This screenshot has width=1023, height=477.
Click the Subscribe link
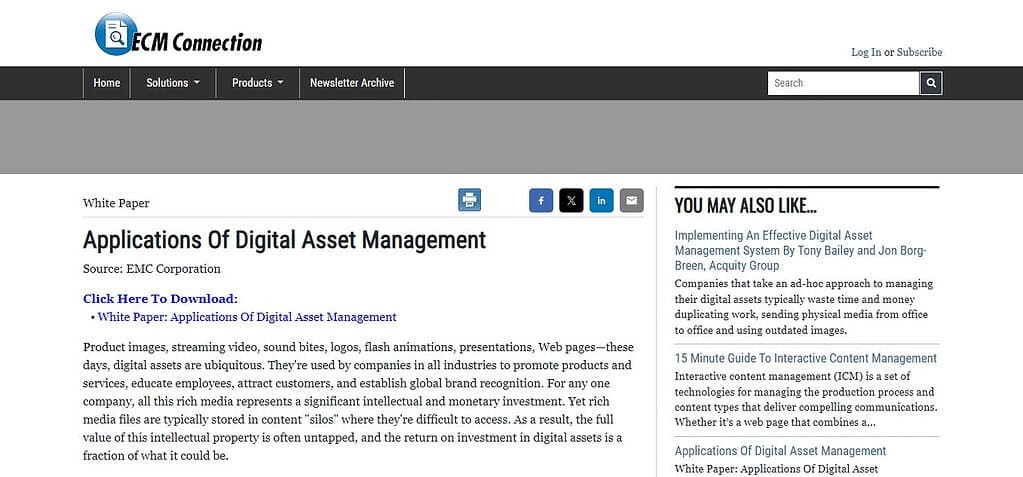point(919,52)
